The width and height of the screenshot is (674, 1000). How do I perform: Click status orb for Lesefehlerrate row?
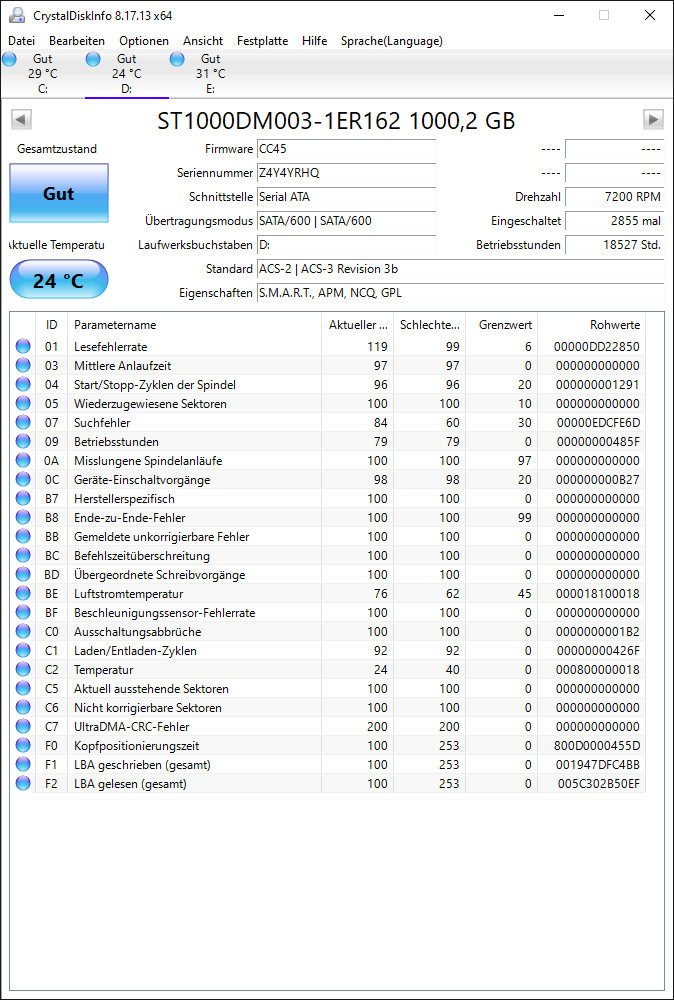click(23, 347)
